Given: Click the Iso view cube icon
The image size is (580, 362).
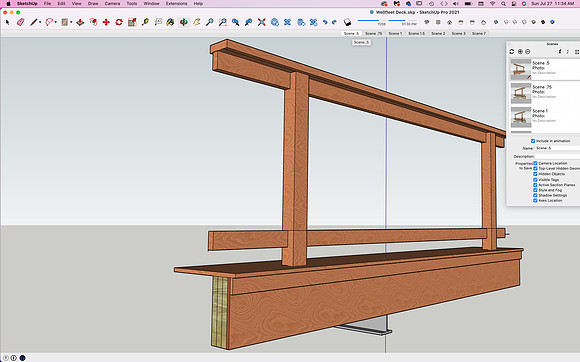Looking at the screenshot, I should 427,22.
